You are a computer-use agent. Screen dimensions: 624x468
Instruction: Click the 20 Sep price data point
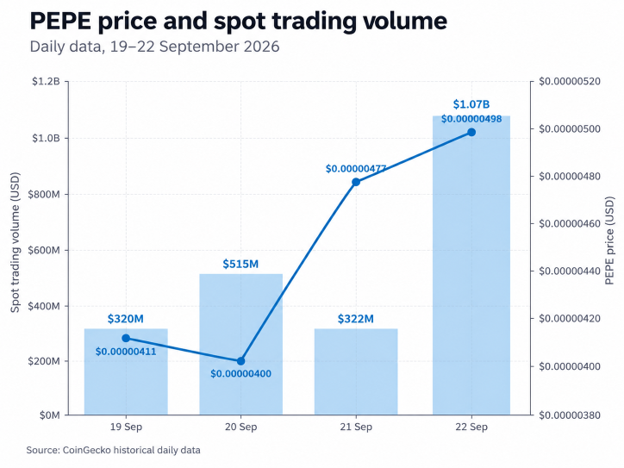point(241,361)
